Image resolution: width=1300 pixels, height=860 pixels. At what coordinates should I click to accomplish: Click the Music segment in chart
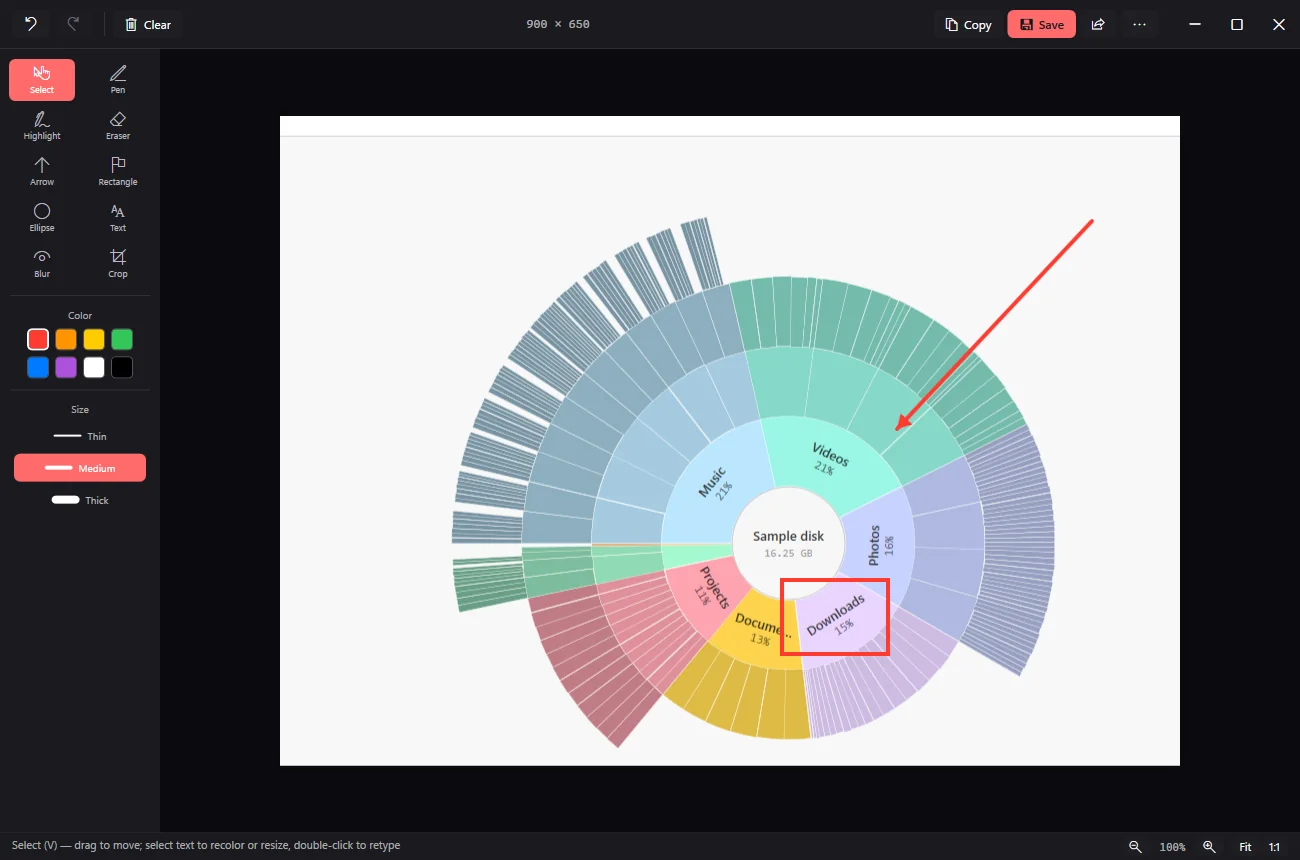tap(717, 484)
